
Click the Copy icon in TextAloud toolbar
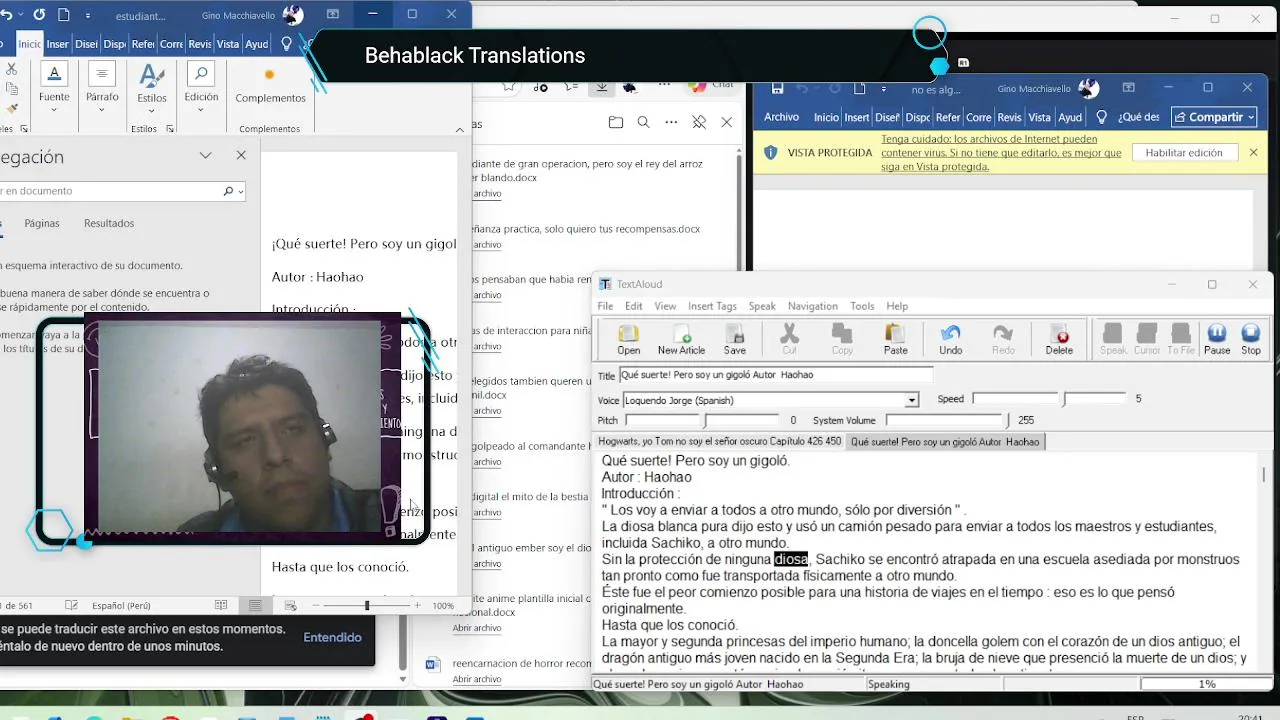(842, 339)
